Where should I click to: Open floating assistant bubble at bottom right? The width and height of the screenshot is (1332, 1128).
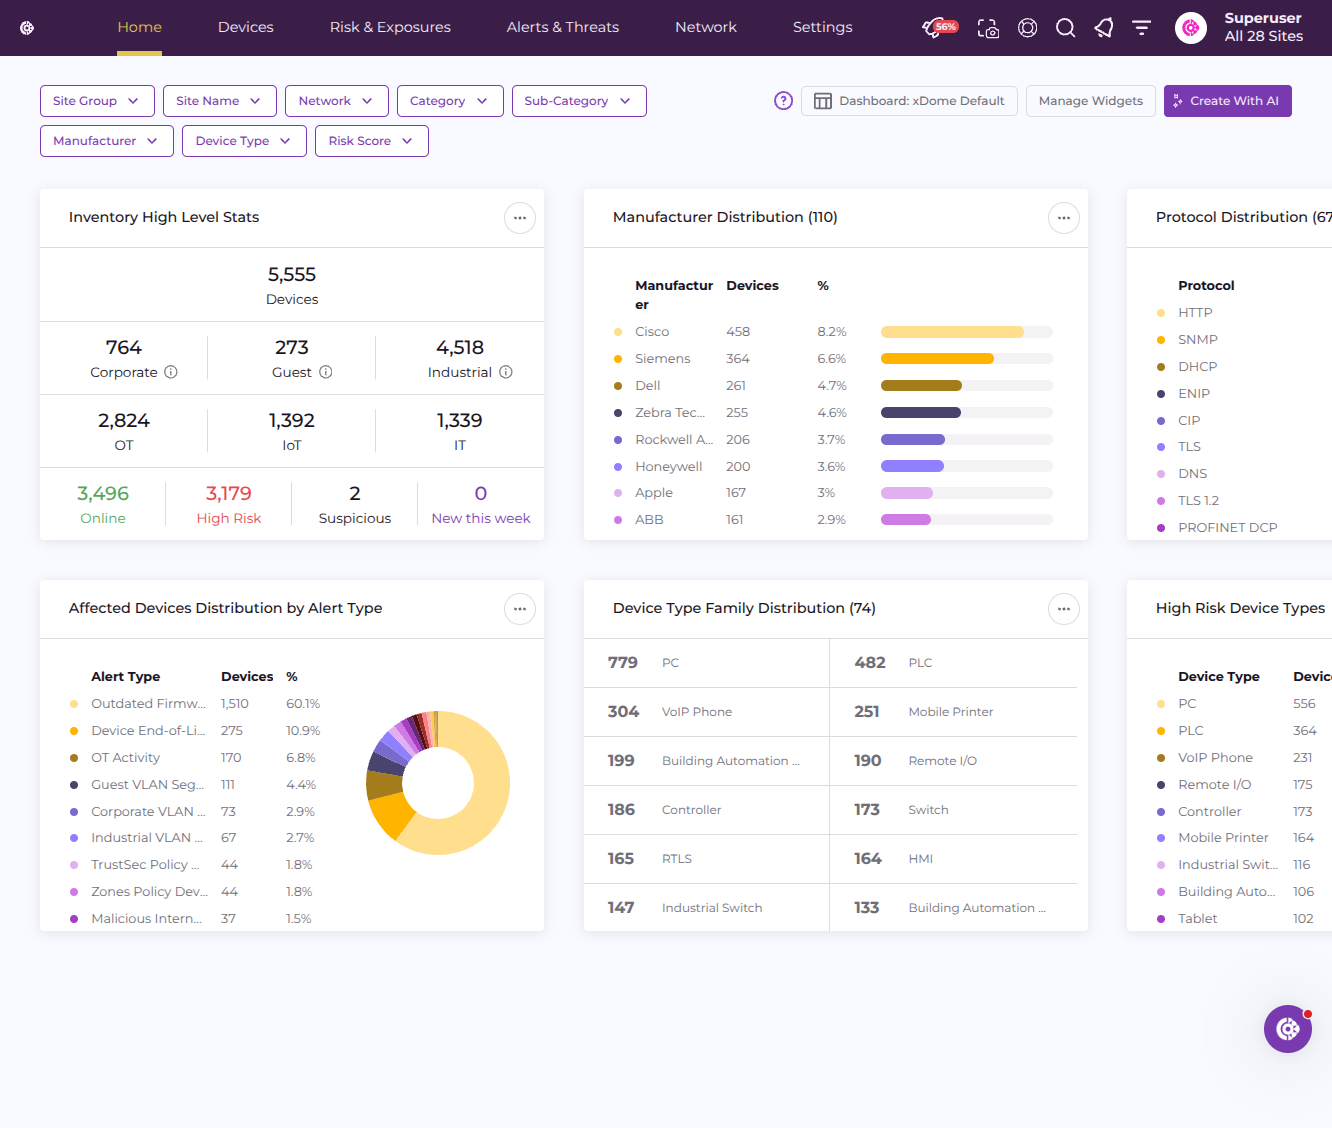click(1288, 1029)
